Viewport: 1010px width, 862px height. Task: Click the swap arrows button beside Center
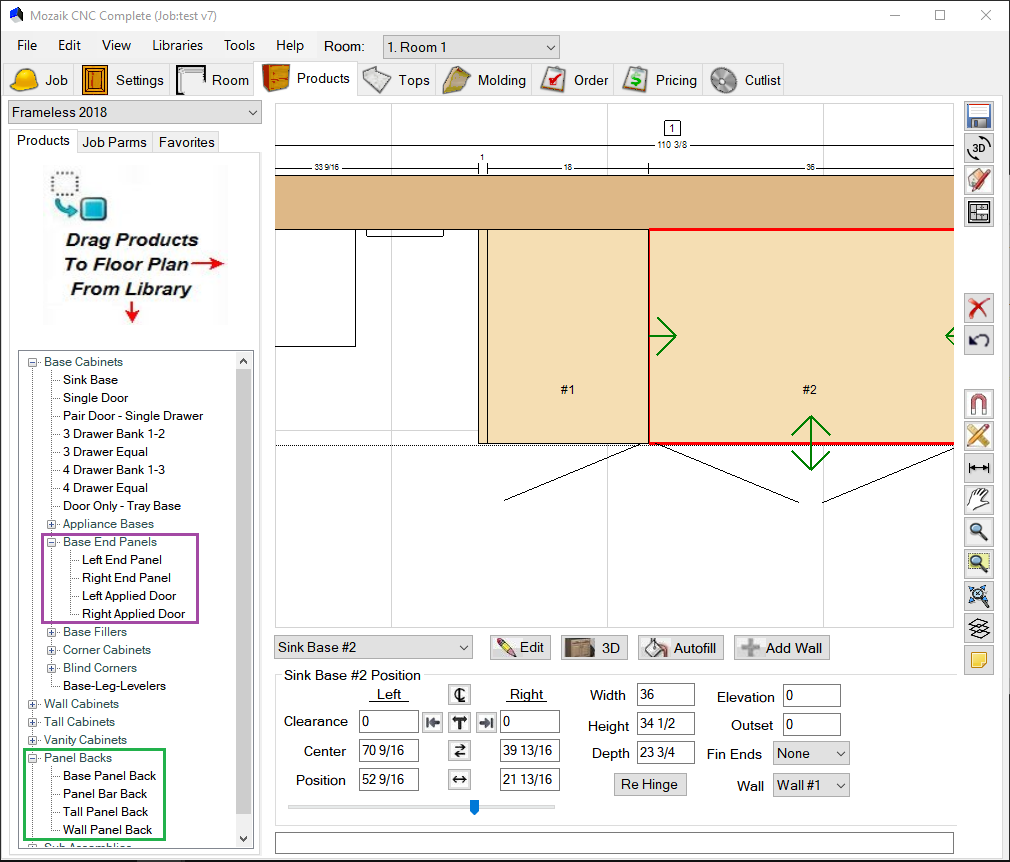click(460, 751)
